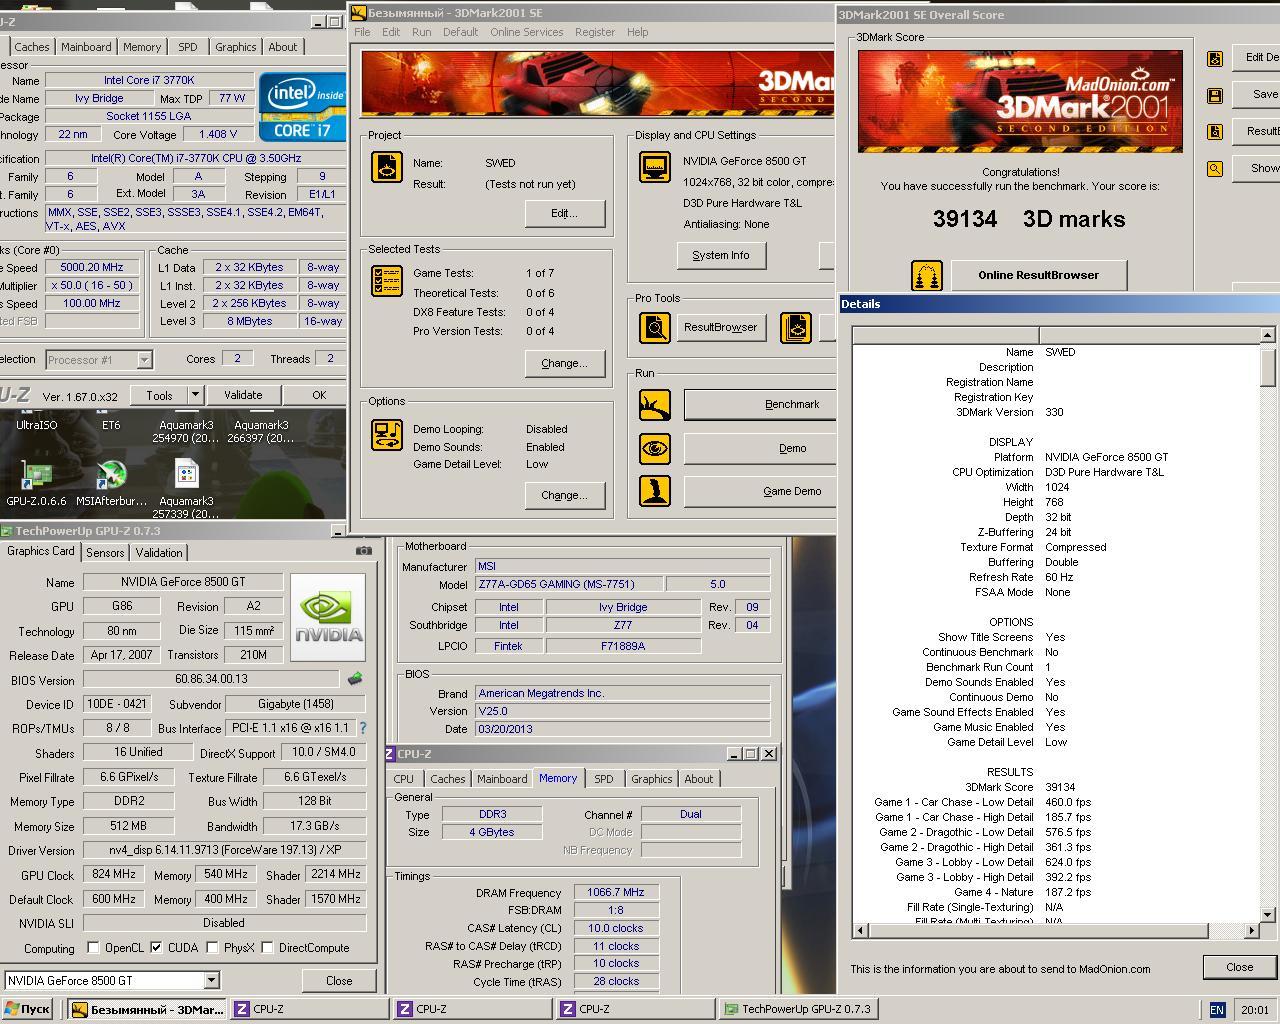Click the Display and CPU Settings monitor icon
The width and height of the screenshot is (1280, 1024).
point(655,167)
